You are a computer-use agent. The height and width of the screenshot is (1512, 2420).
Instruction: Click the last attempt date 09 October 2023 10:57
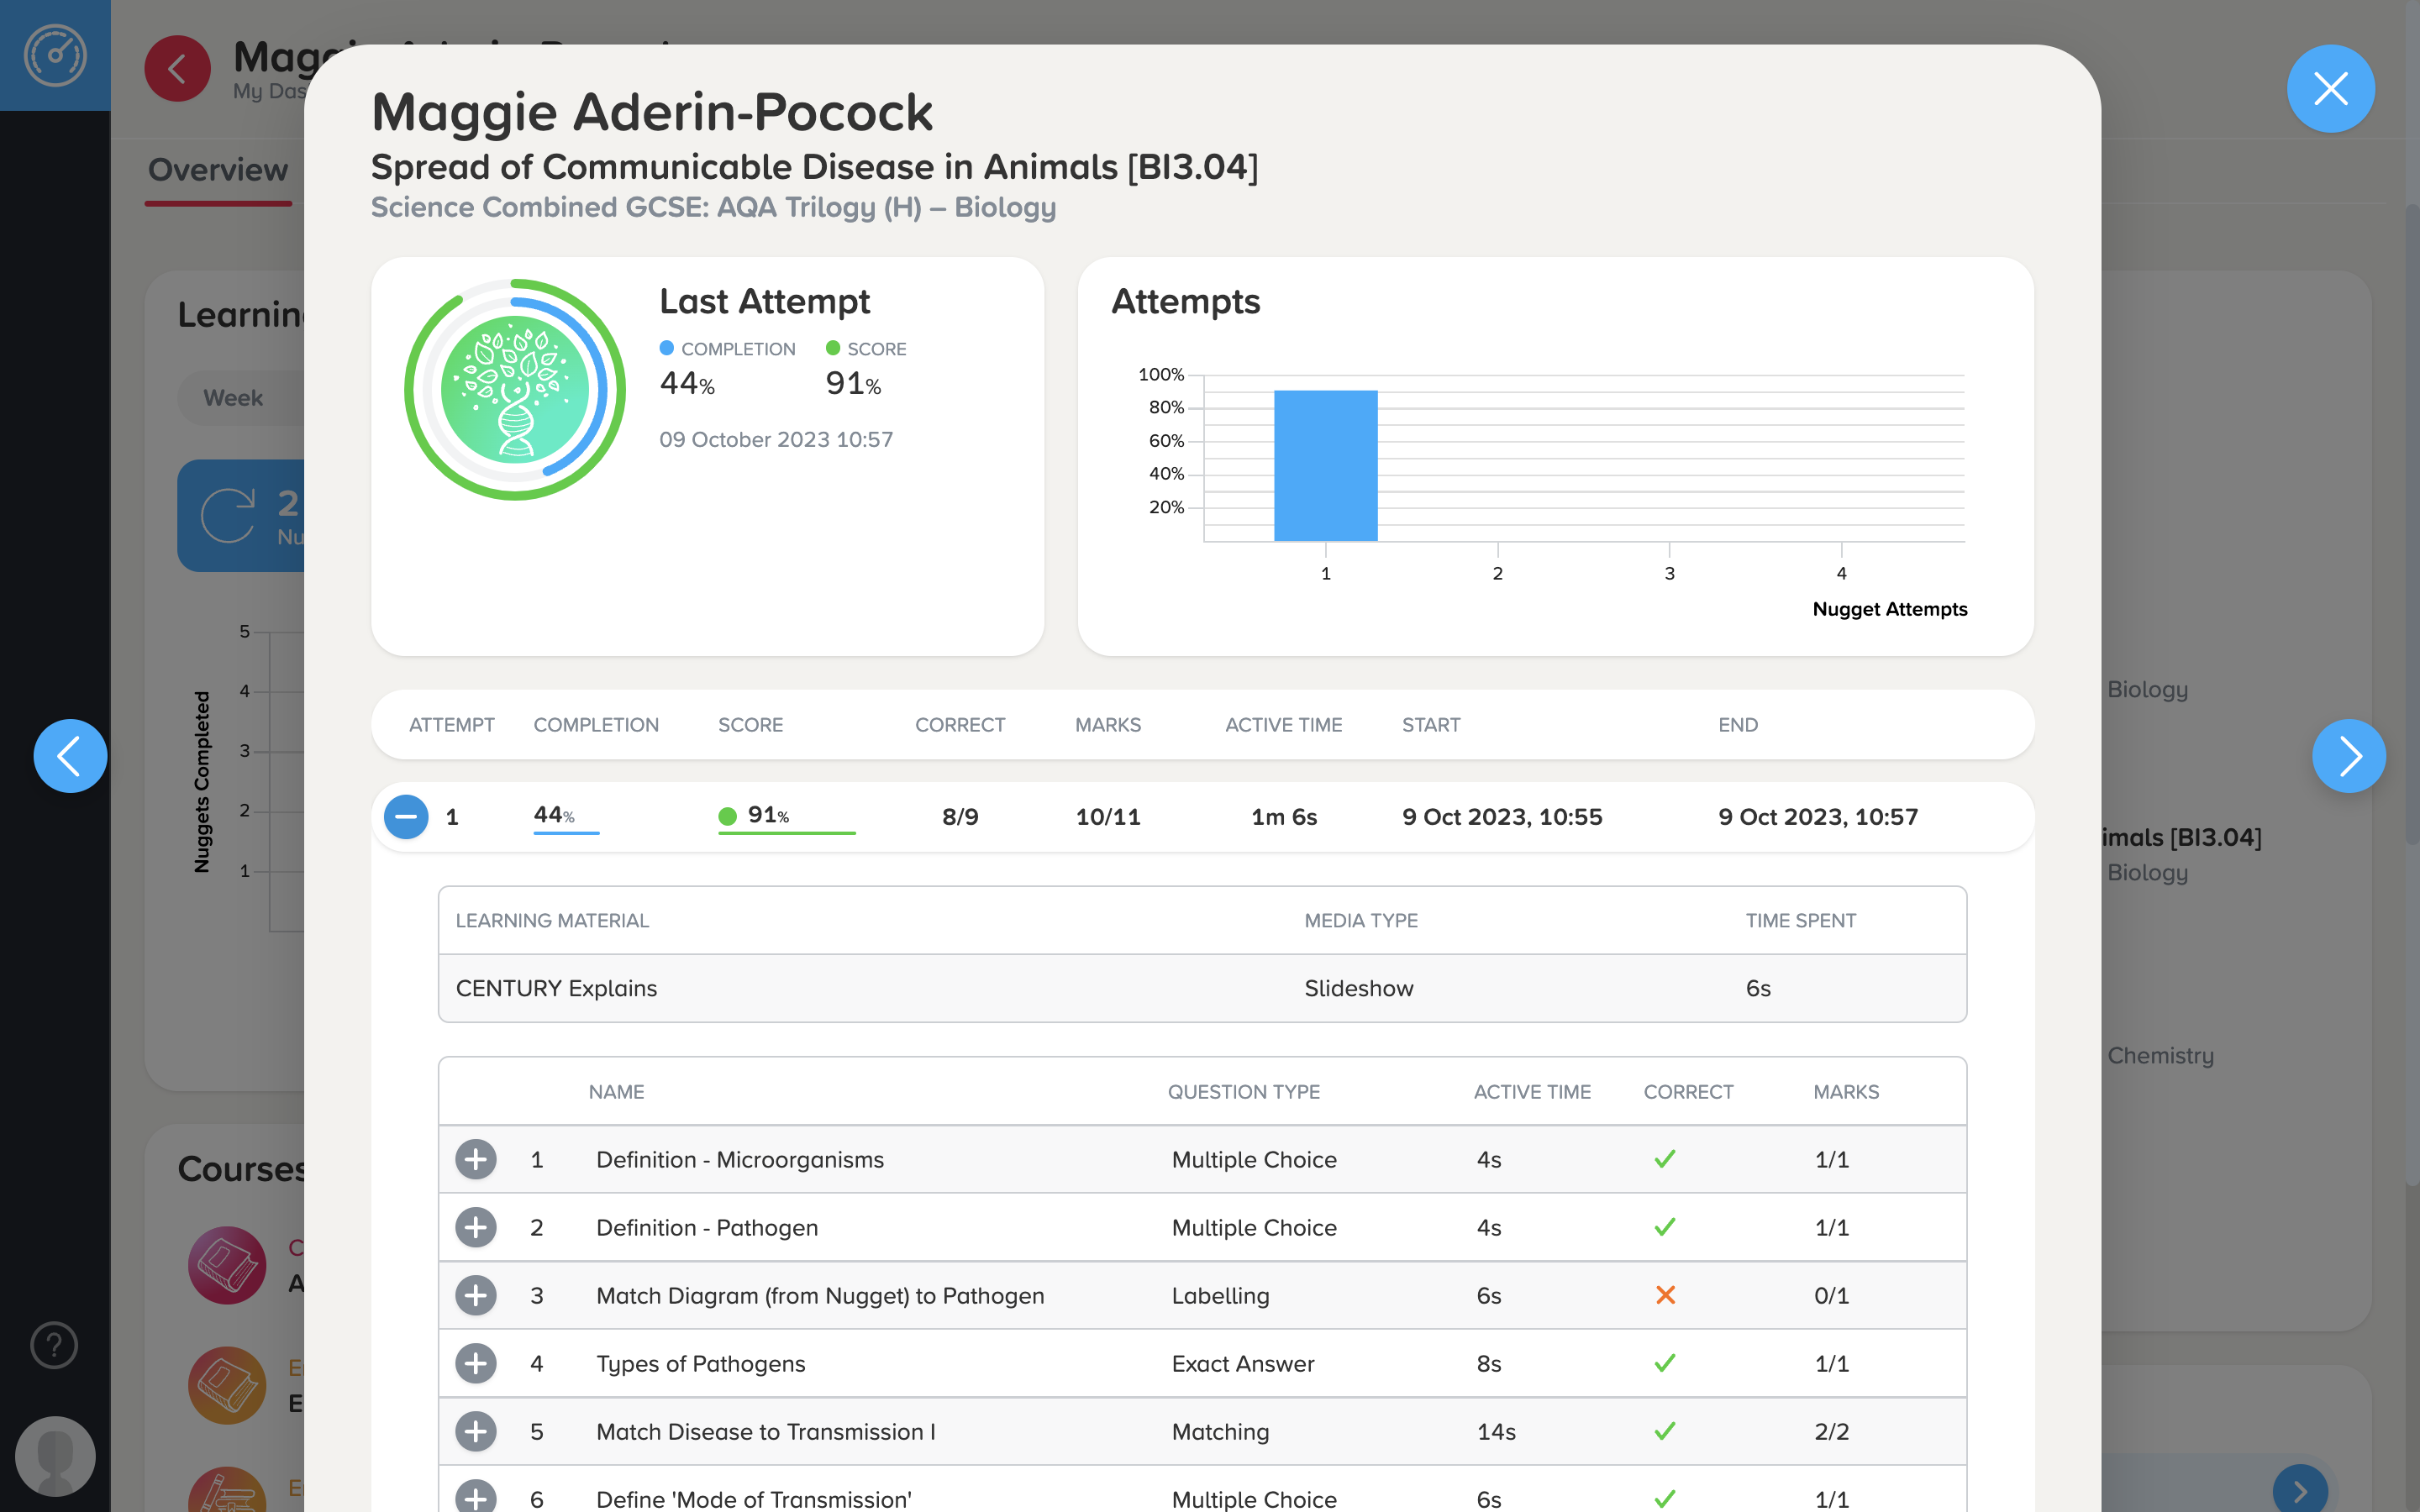776,440
